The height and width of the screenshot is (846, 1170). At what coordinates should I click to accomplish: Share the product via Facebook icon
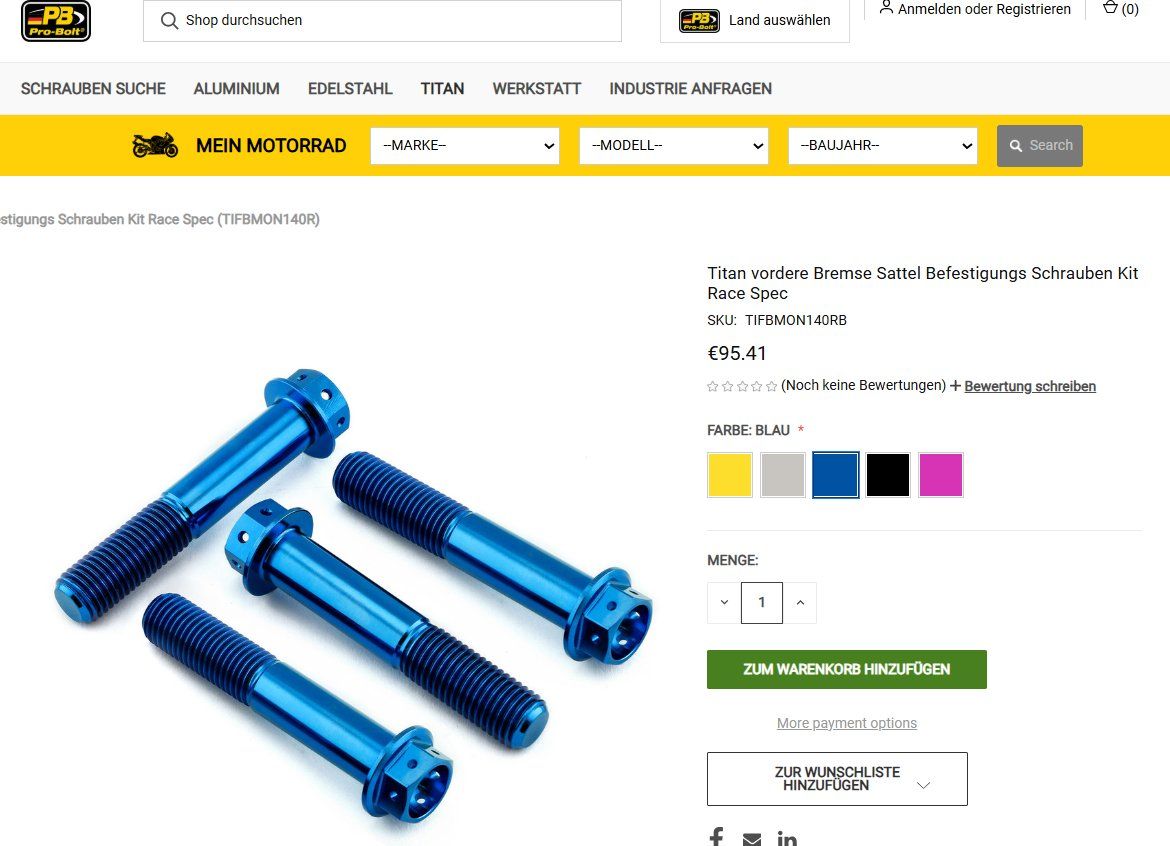pyautogui.click(x=716, y=837)
